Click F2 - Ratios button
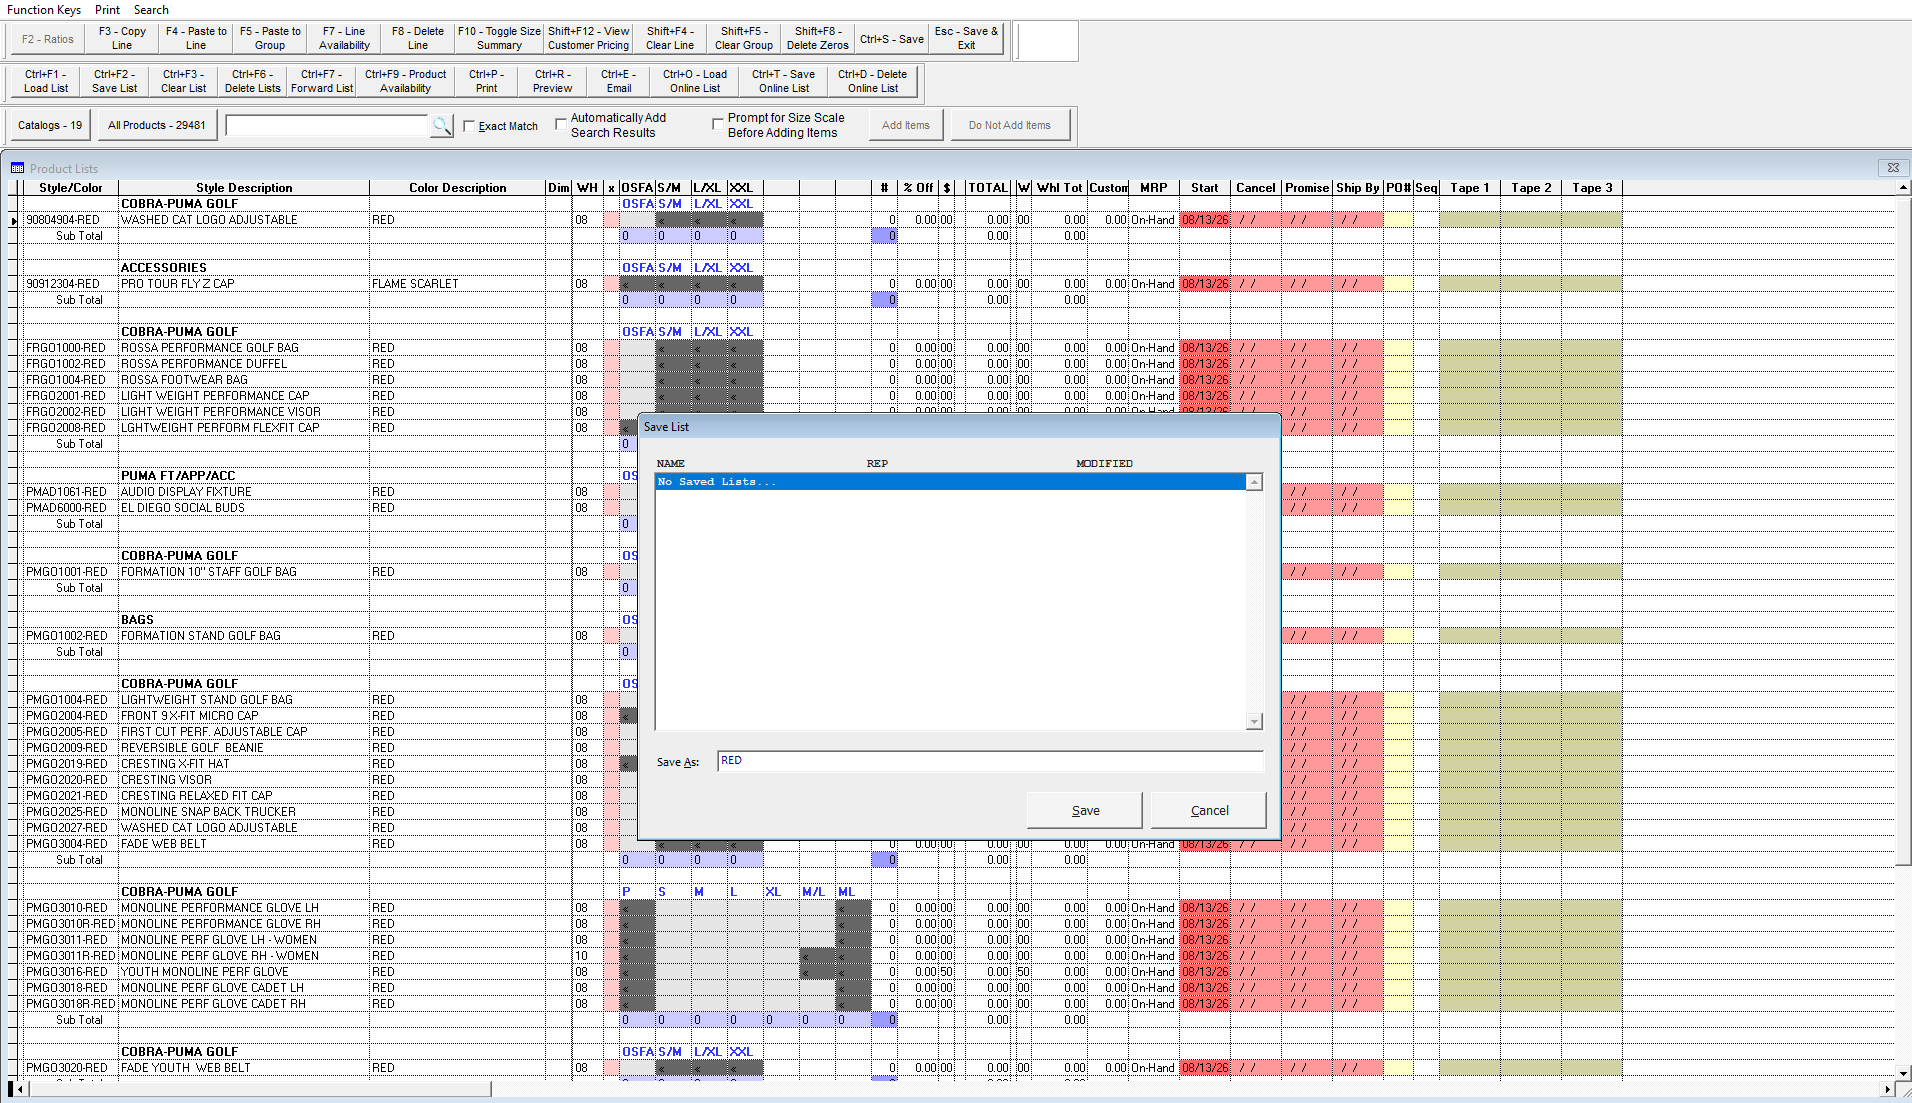 [x=48, y=39]
